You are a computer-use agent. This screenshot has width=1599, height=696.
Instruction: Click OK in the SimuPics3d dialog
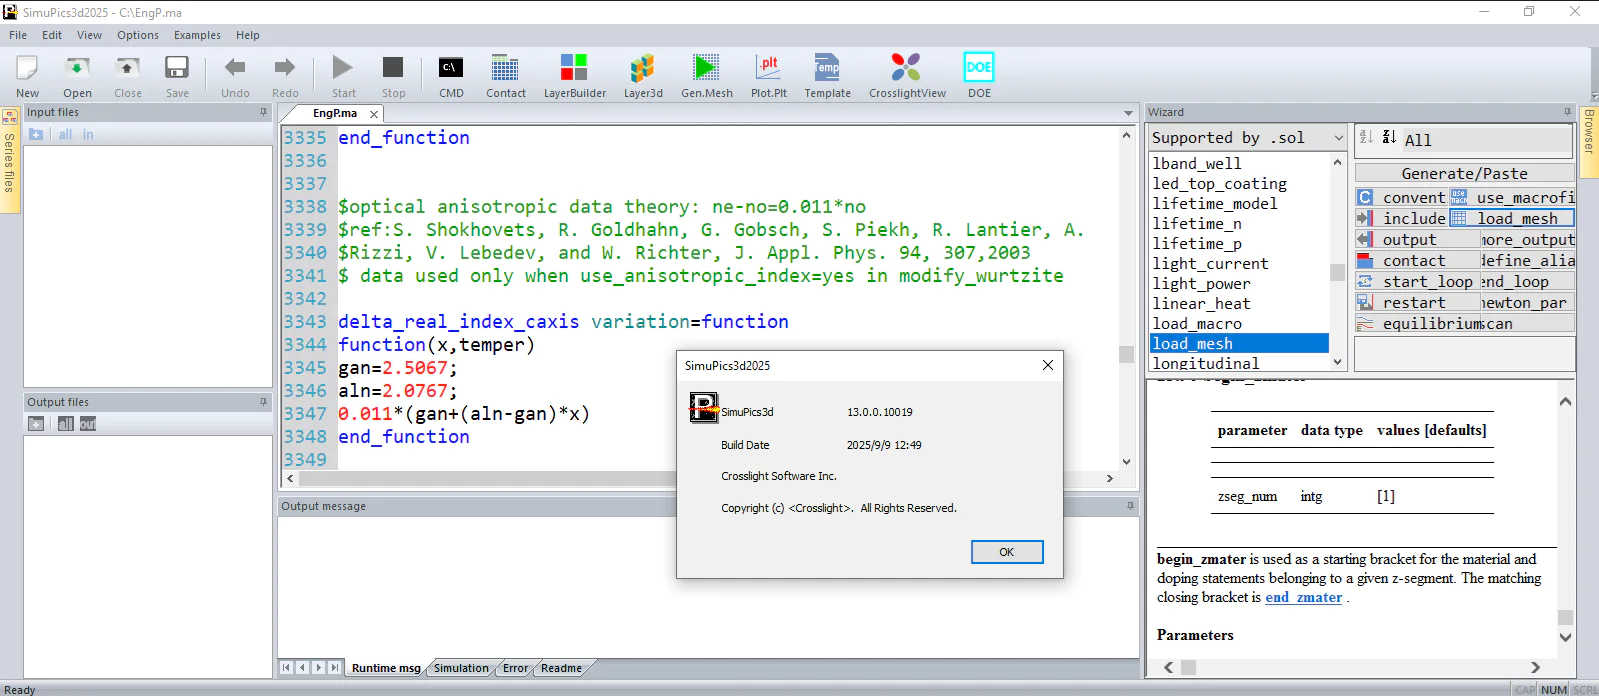click(x=1007, y=552)
